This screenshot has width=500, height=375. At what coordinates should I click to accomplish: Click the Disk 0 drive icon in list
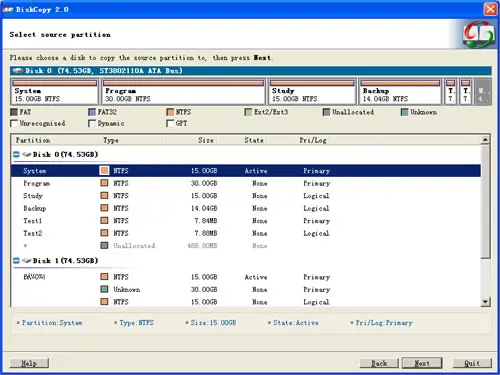click(27, 154)
